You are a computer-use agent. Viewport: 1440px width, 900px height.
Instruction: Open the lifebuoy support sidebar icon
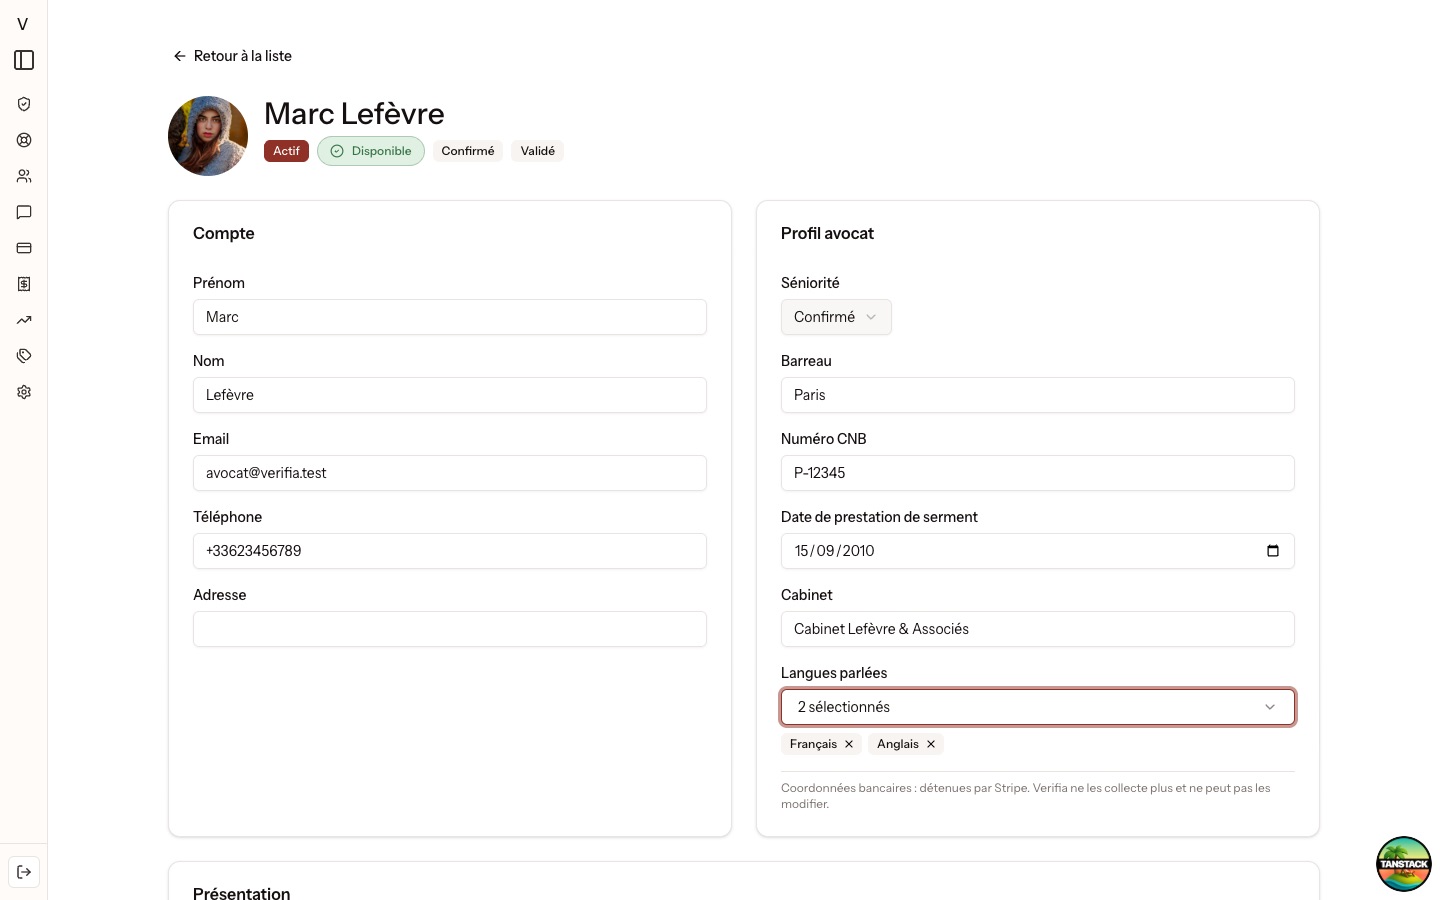24,140
